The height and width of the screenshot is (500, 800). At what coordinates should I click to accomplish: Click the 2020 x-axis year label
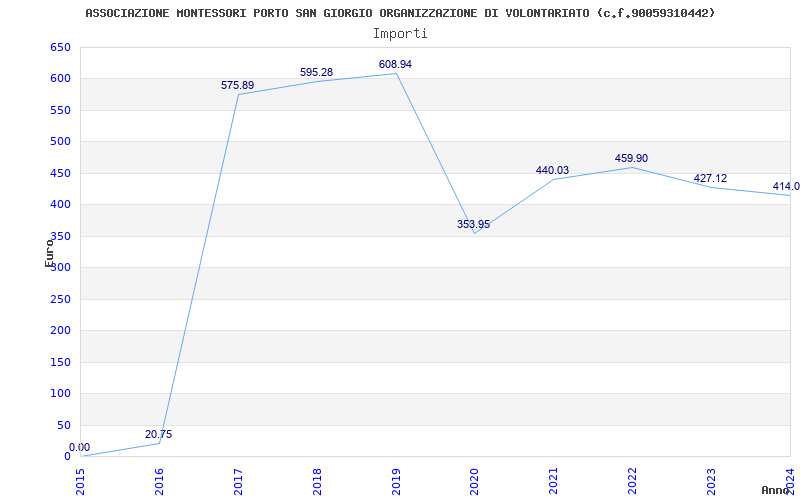pos(474,481)
